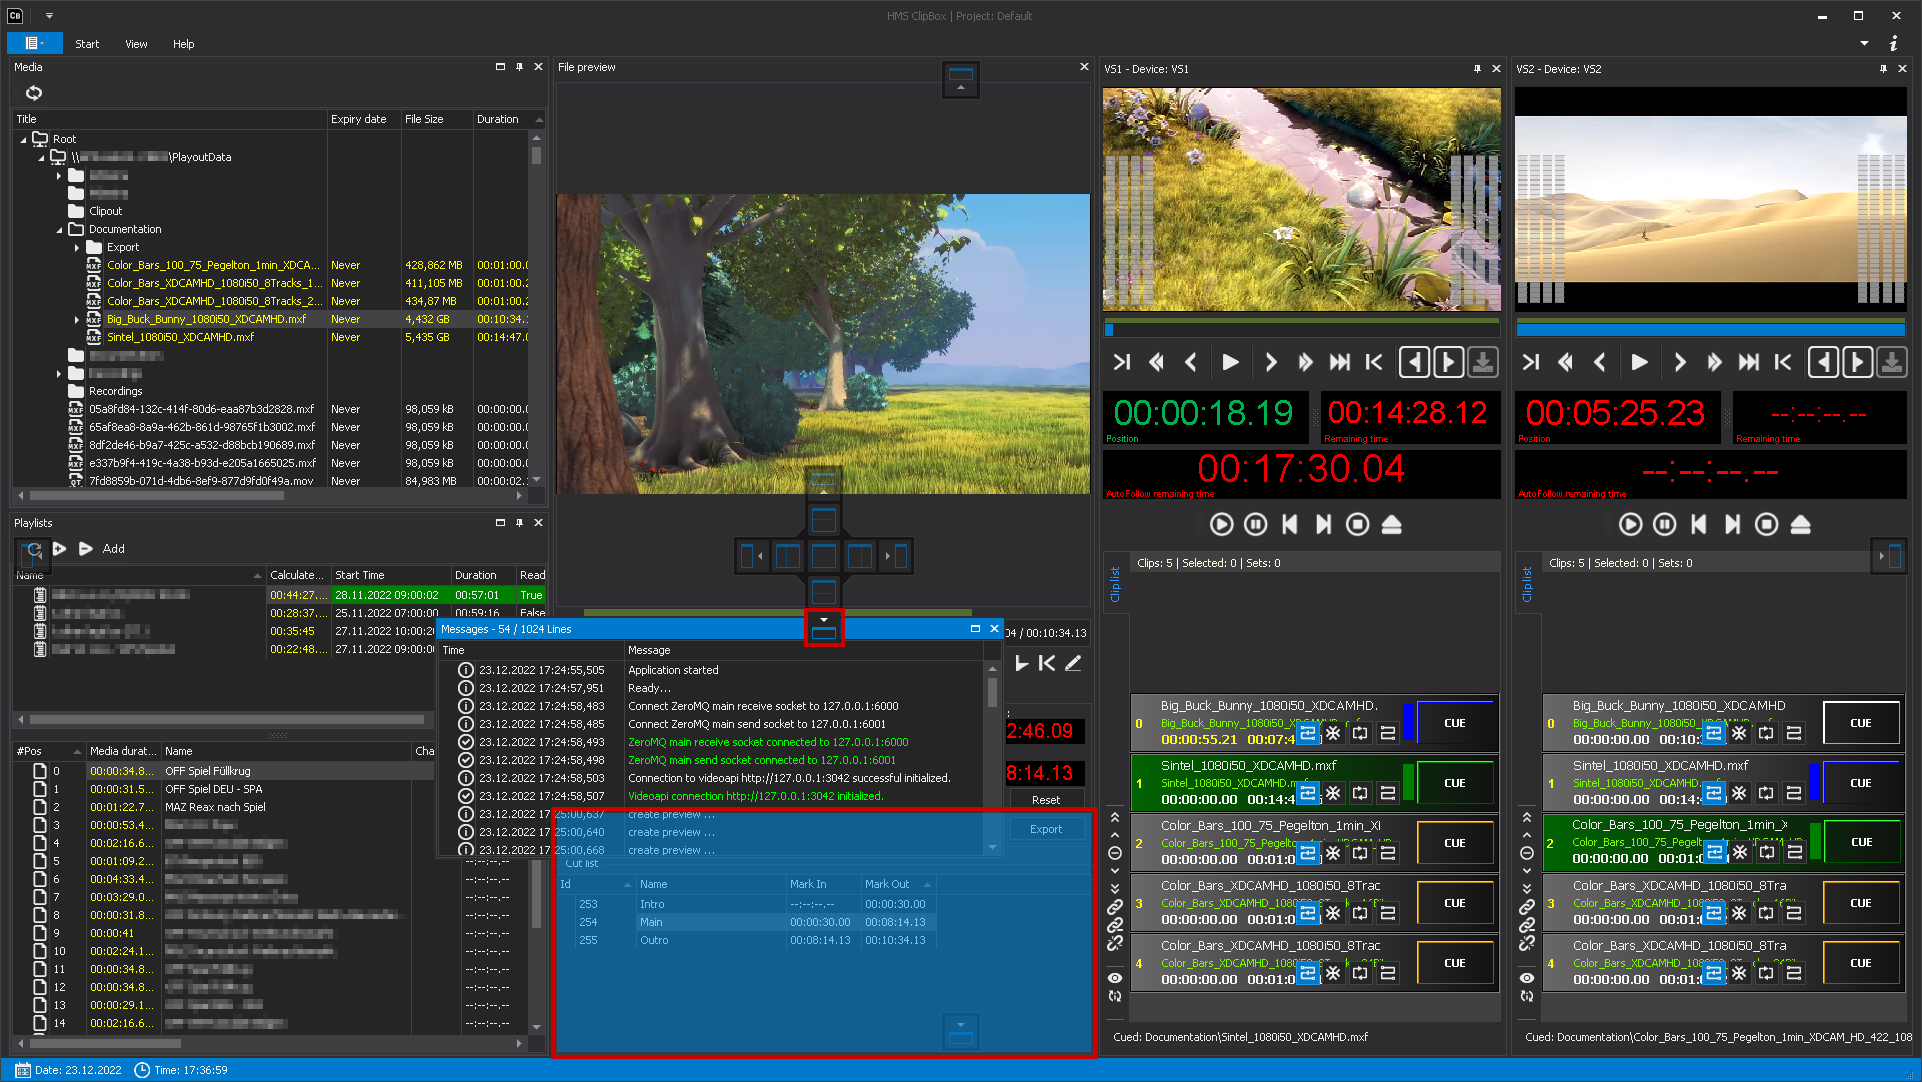
Task: Toggle freeze snowflake on VS1 Big_Buck_Bunny clip
Action: pyautogui.click(x=1333, y=734)
